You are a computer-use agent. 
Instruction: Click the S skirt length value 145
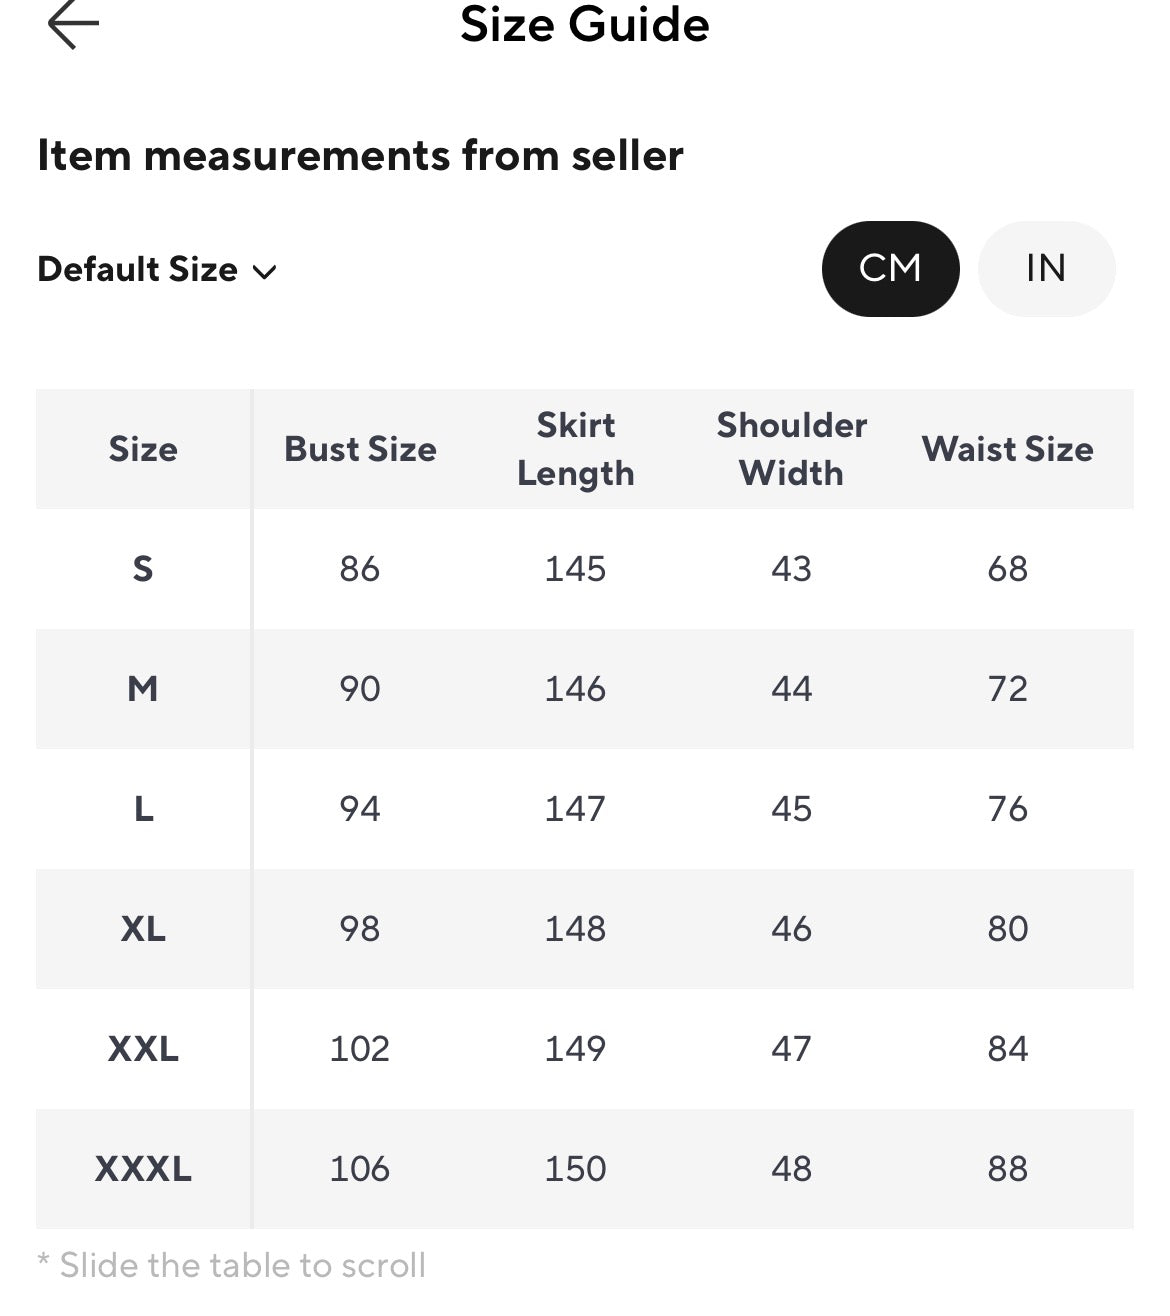click(x=576, y=569)
